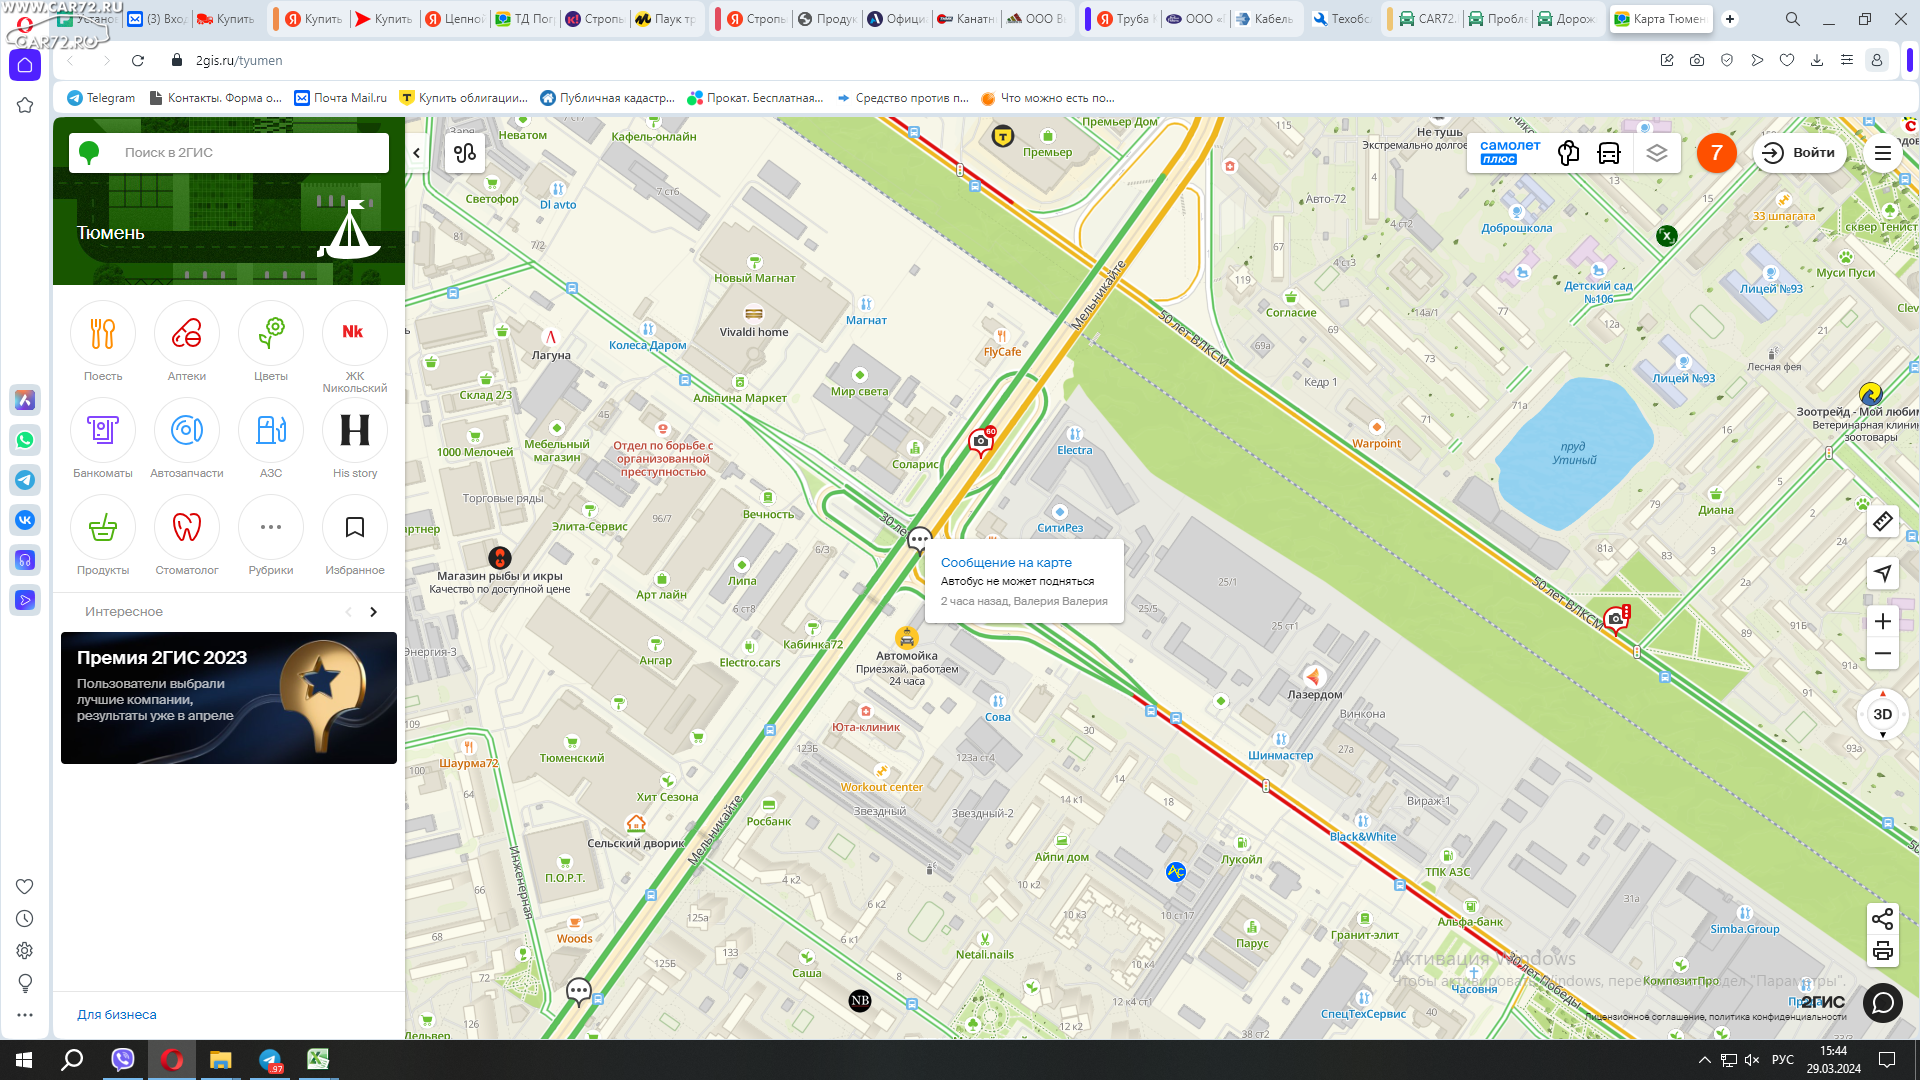The width and height of the screenshot is (1920, 1080).
Task: Open Opera sidebar WhatsApp icon
Action: (25, 440)
